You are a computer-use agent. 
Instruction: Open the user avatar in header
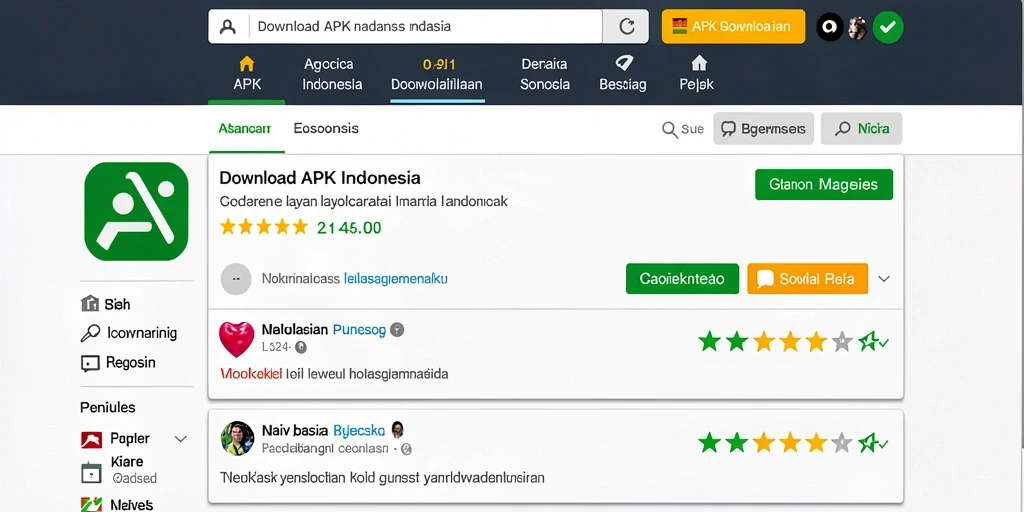click(x=857, y=27)
